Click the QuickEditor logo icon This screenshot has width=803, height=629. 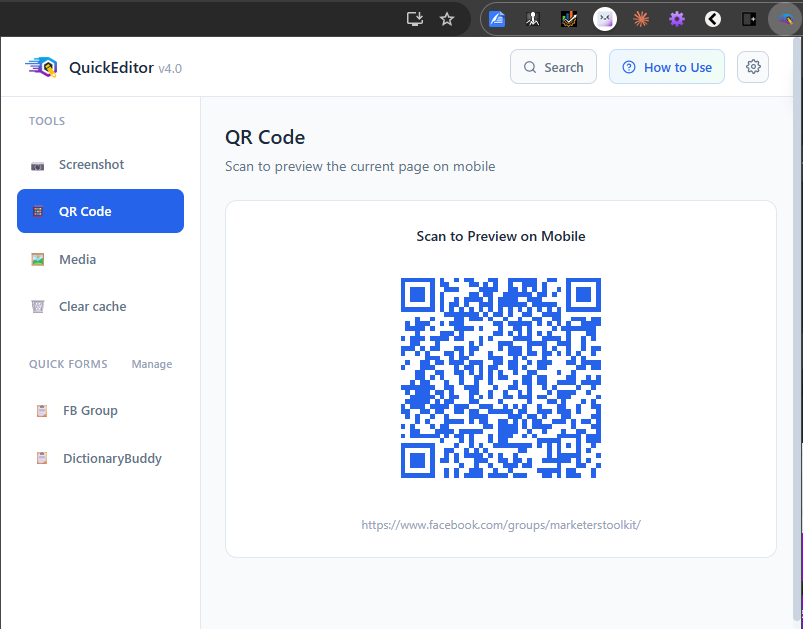[41, 67]
